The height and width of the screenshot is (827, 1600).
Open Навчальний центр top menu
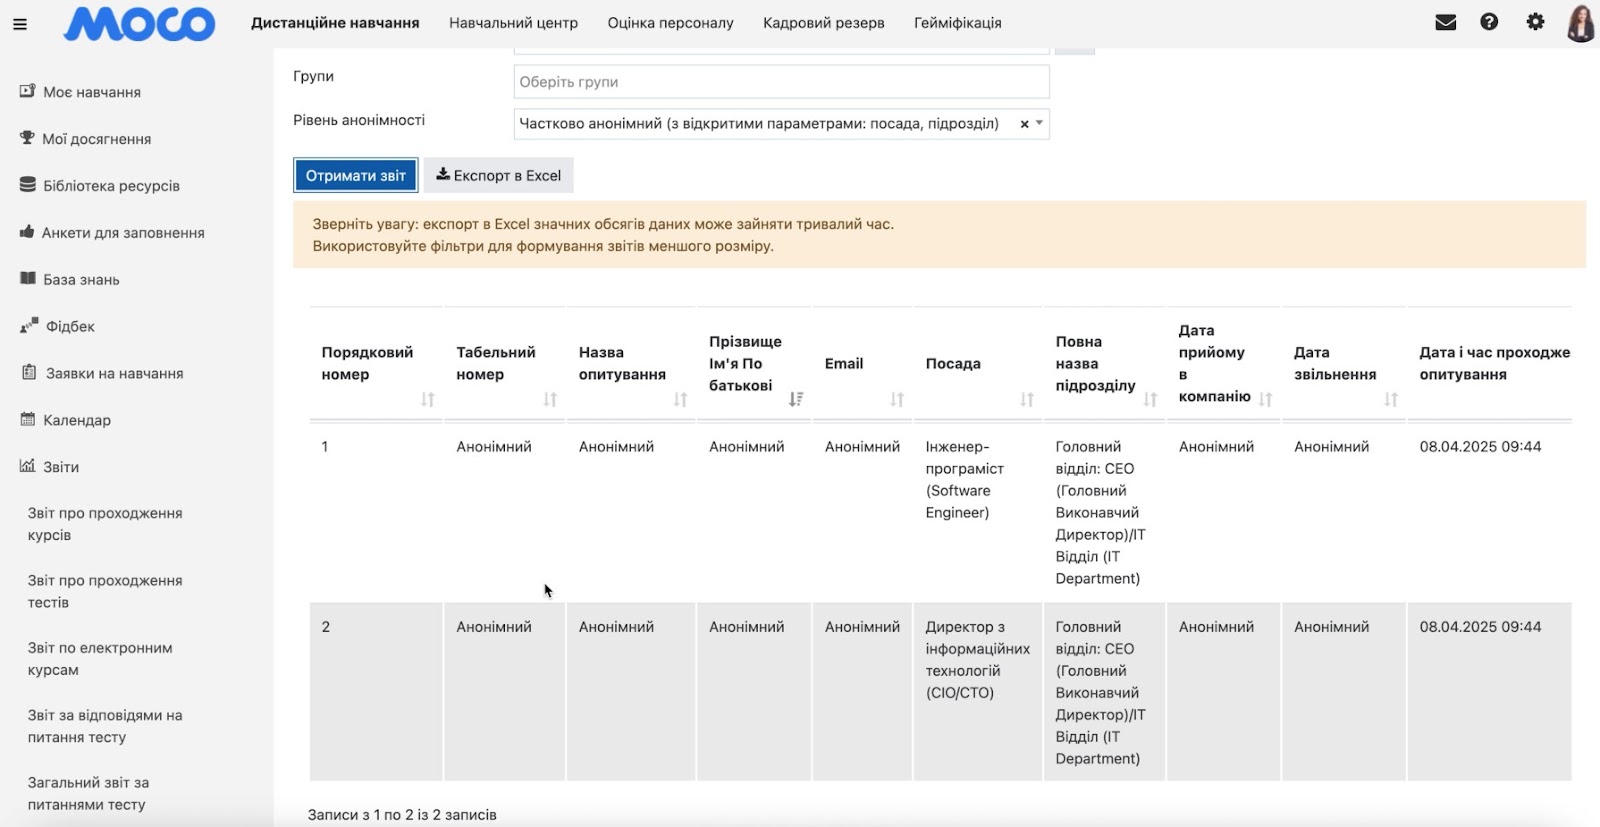coord(513,23)
